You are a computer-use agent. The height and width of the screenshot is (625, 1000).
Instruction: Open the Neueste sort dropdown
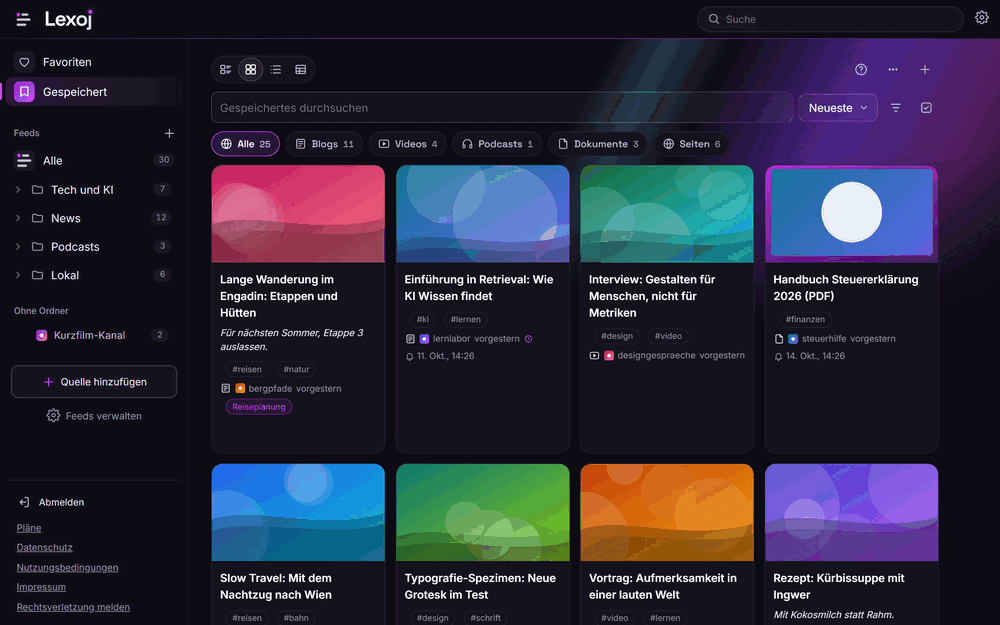click(837, 108)
